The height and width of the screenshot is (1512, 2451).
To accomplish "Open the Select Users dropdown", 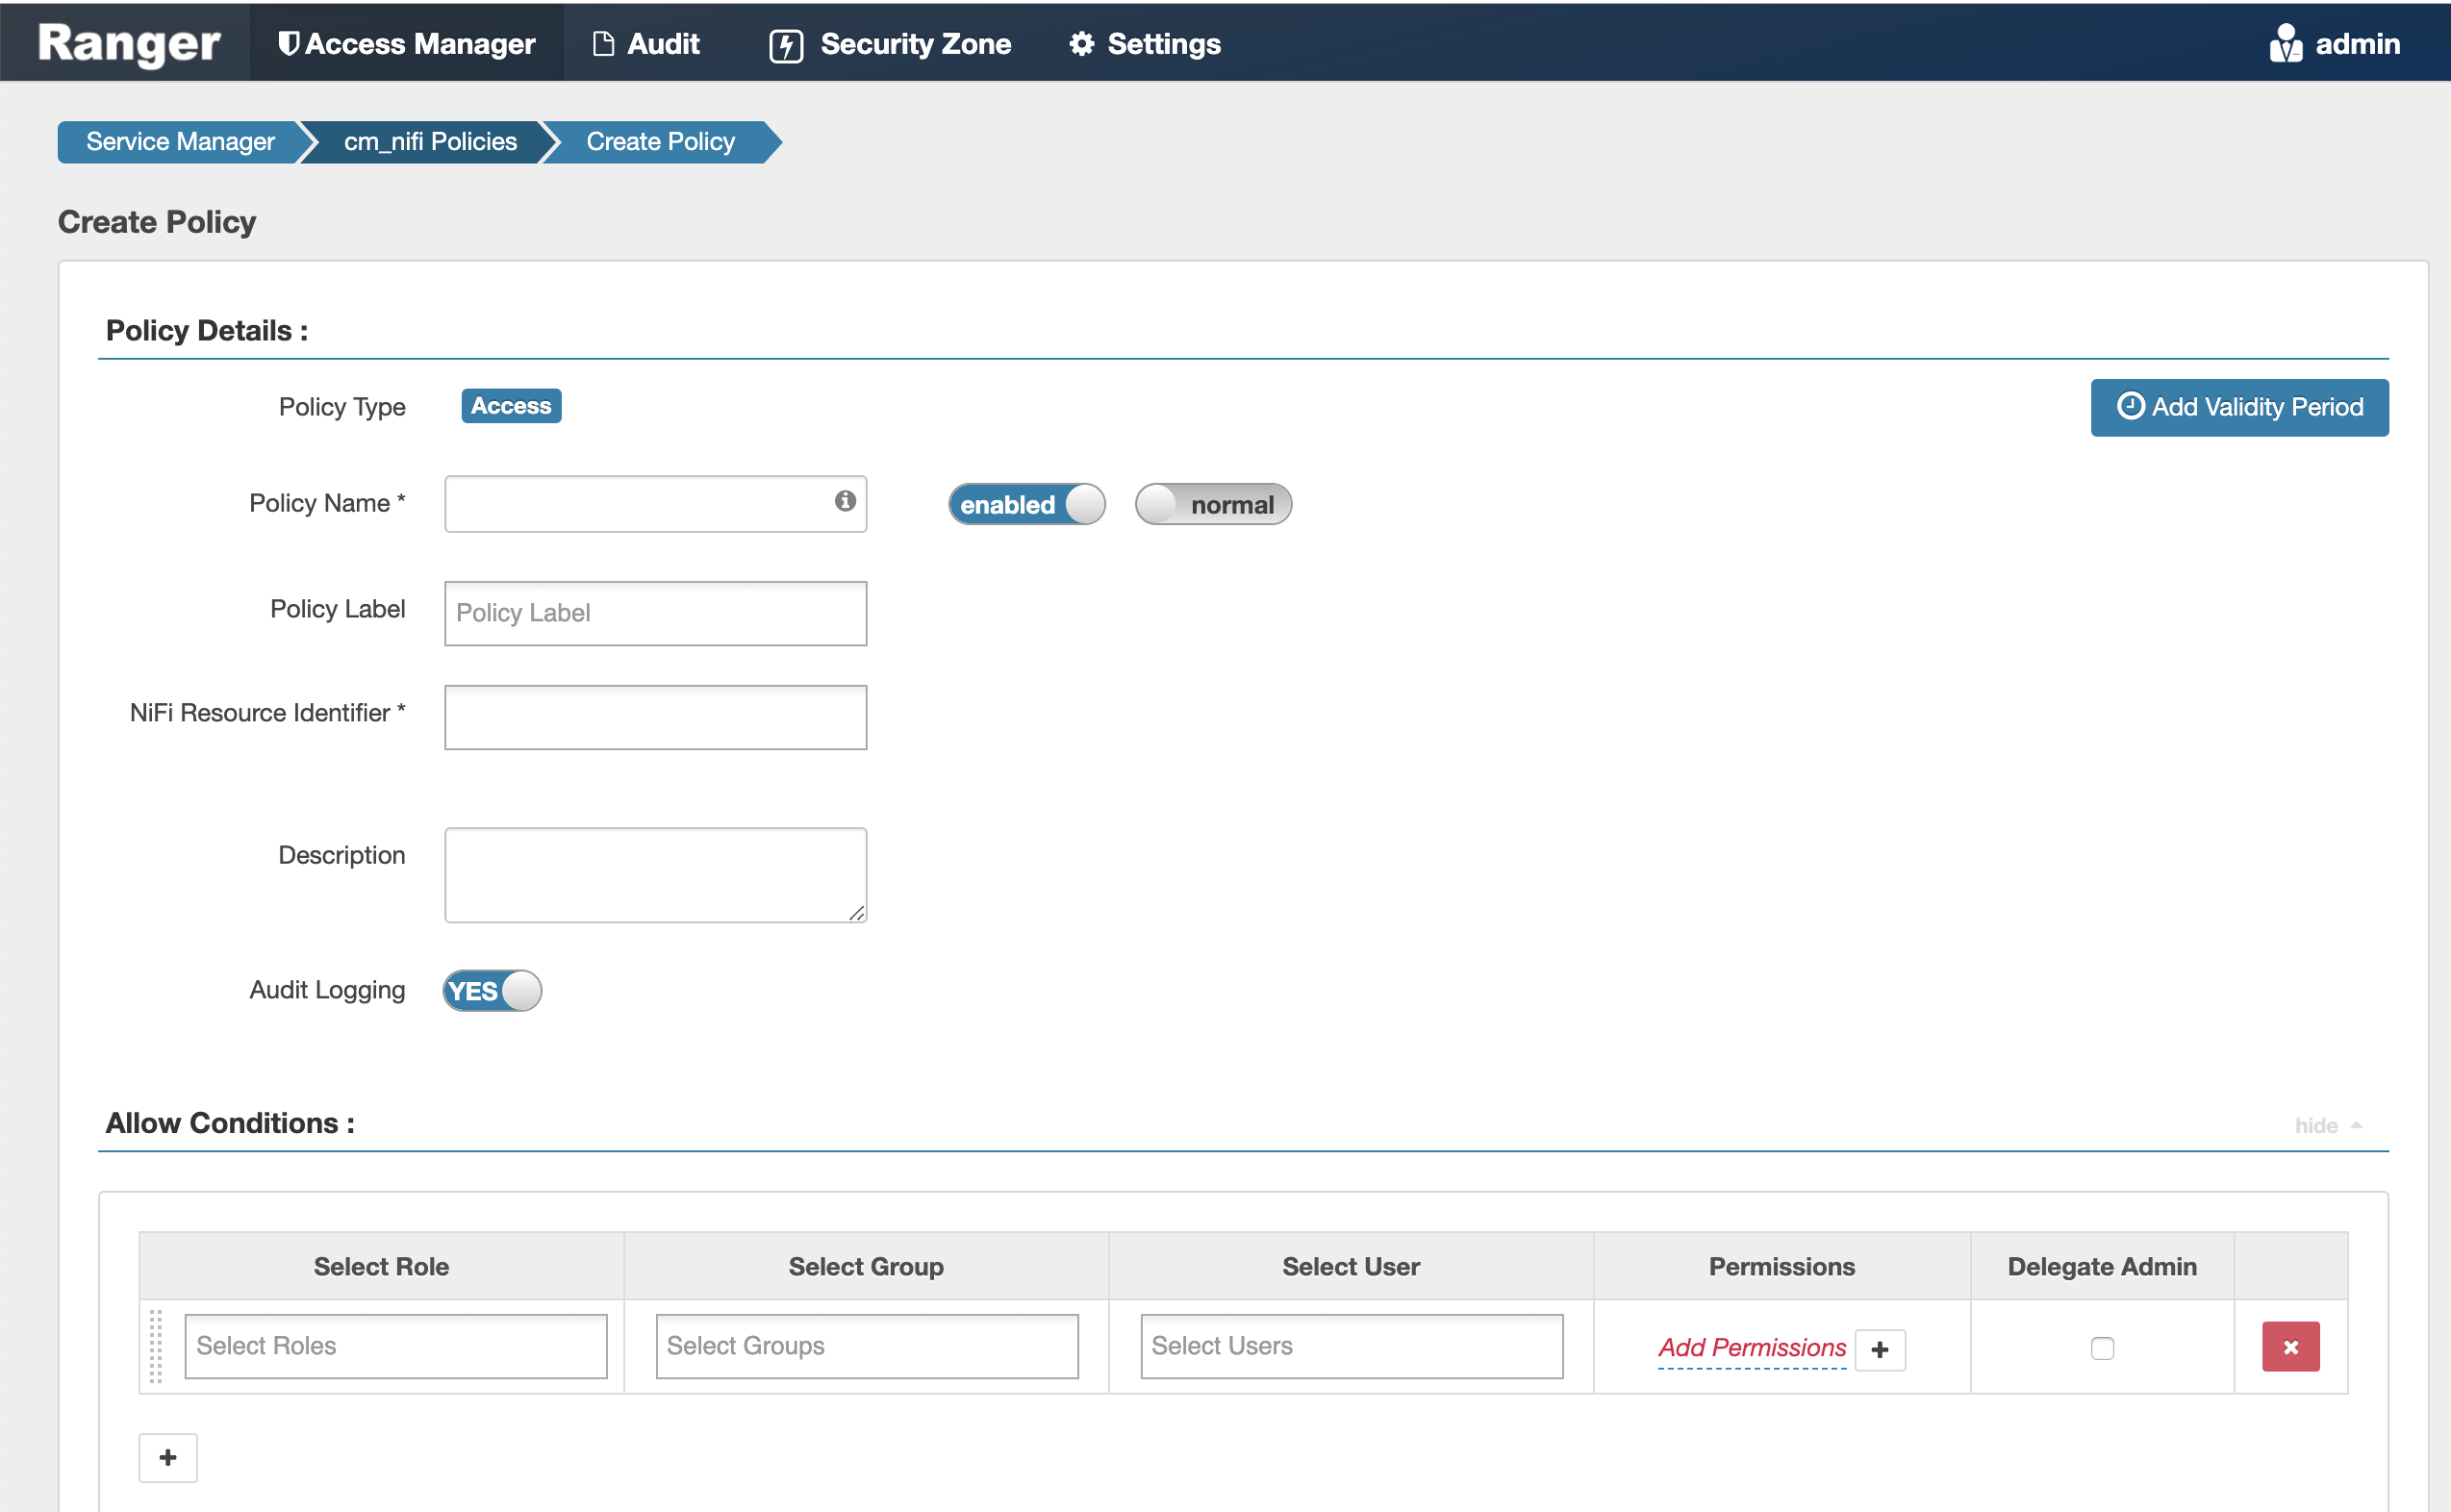I will pos(1351,1346).
